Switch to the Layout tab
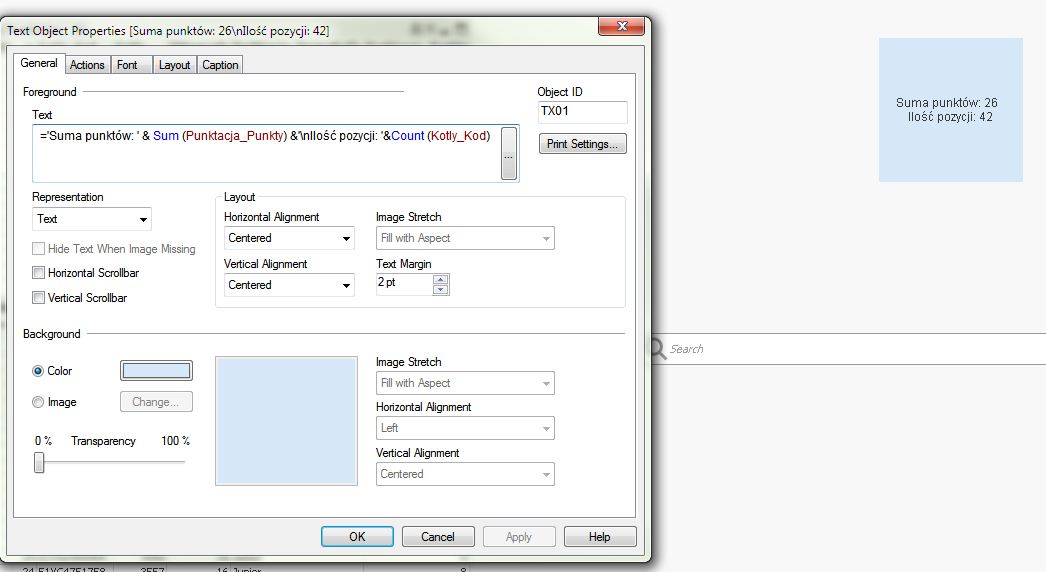 point(175,65)
